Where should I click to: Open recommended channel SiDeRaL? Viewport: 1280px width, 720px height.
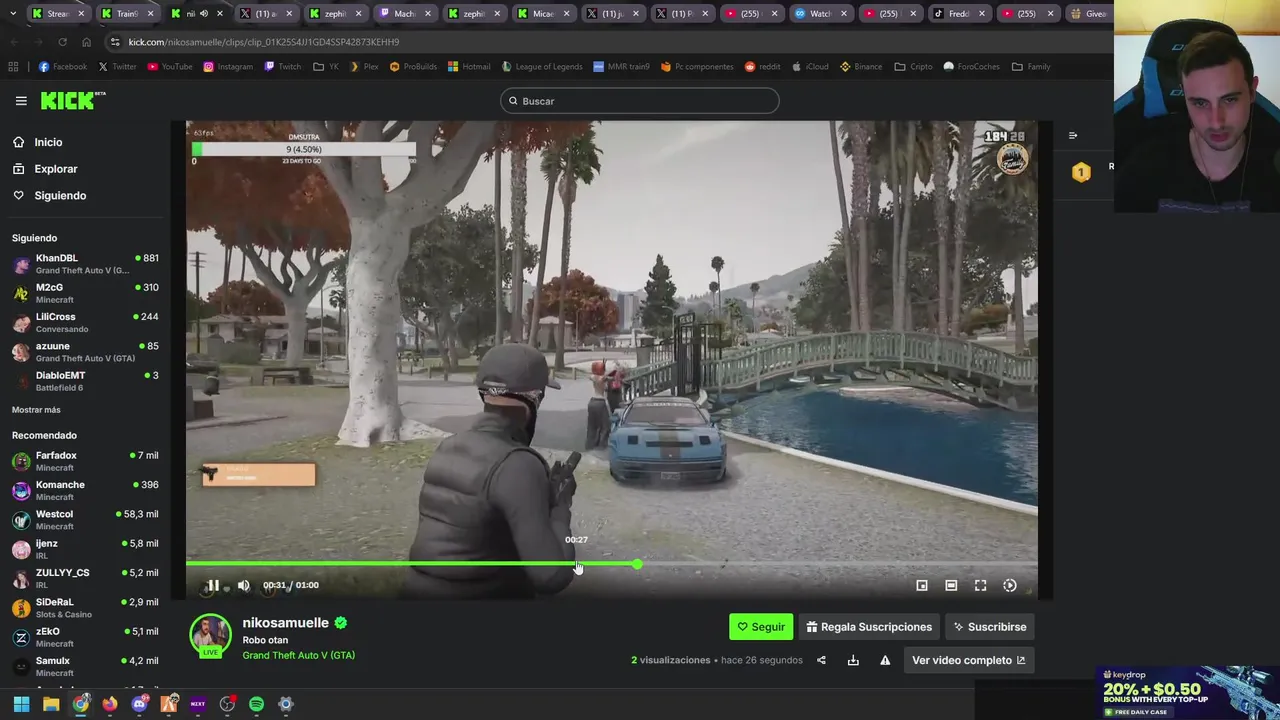(85, 608)
